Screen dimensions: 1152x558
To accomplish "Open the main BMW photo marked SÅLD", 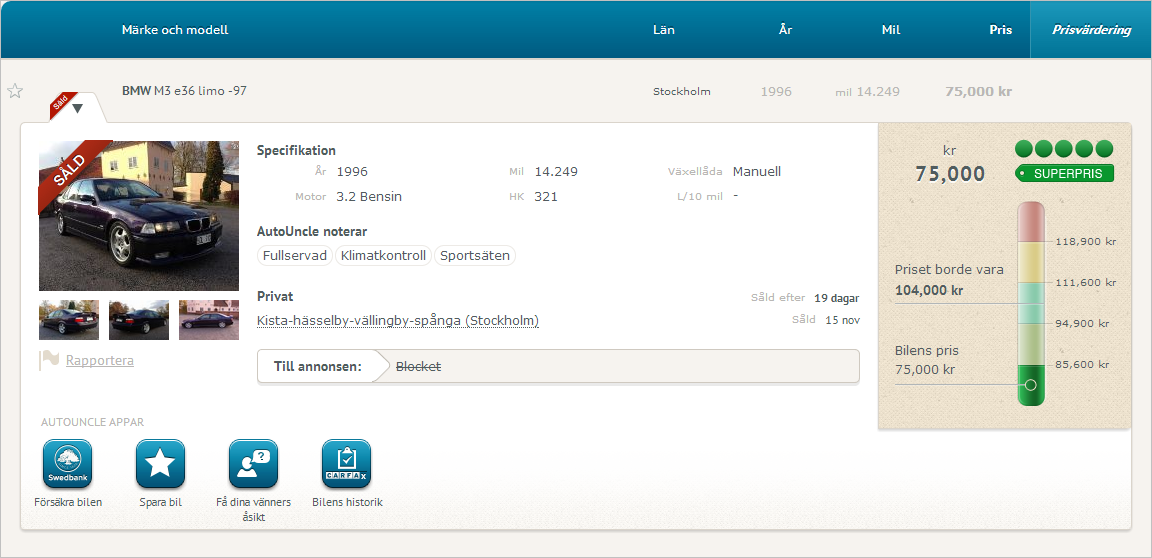I will pyautogui.click(x=139, y=216).
